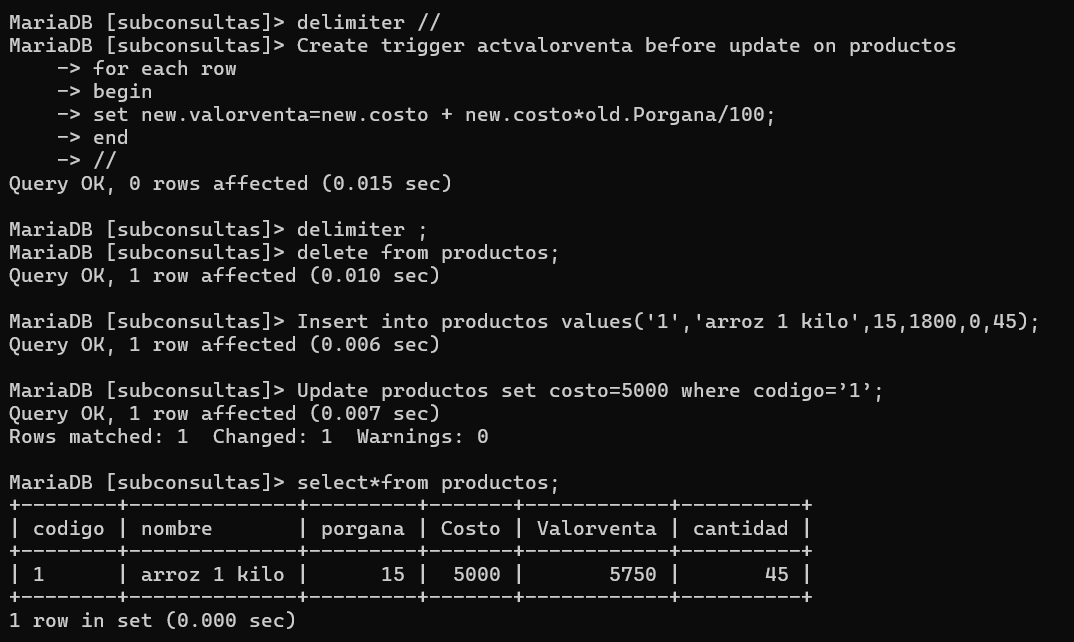Viewport: 1074px width, 642px height.
Task: Click the 'porgana' column header
Action: (362, 528)
